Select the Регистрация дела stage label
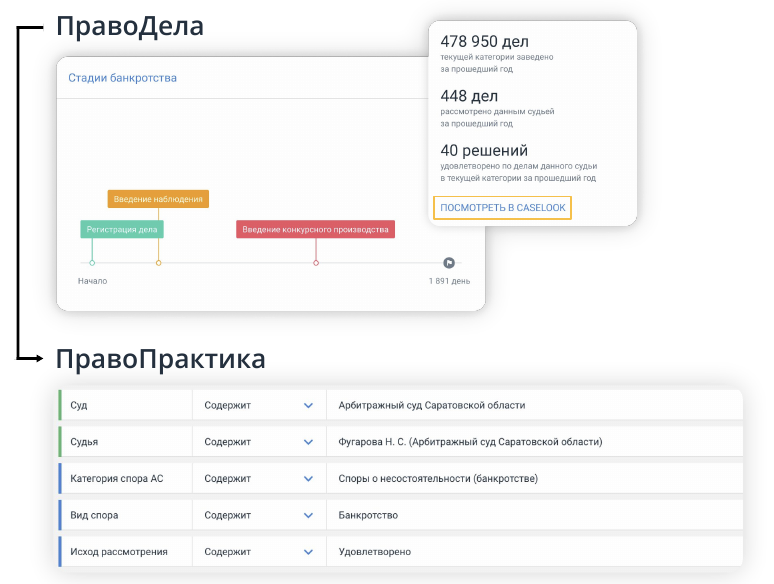This screenshot has width=774, height=584. (x=122, y=229)
